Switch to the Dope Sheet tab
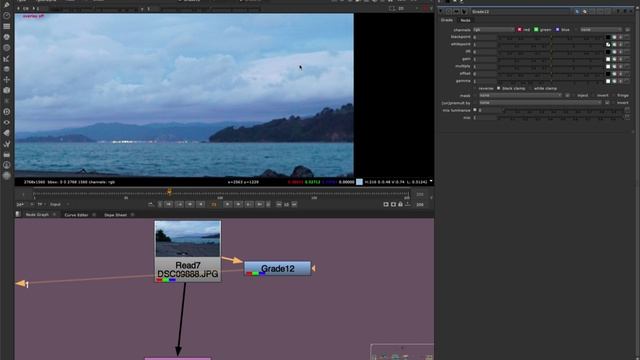640x360 pixels. tap(116, 214)
